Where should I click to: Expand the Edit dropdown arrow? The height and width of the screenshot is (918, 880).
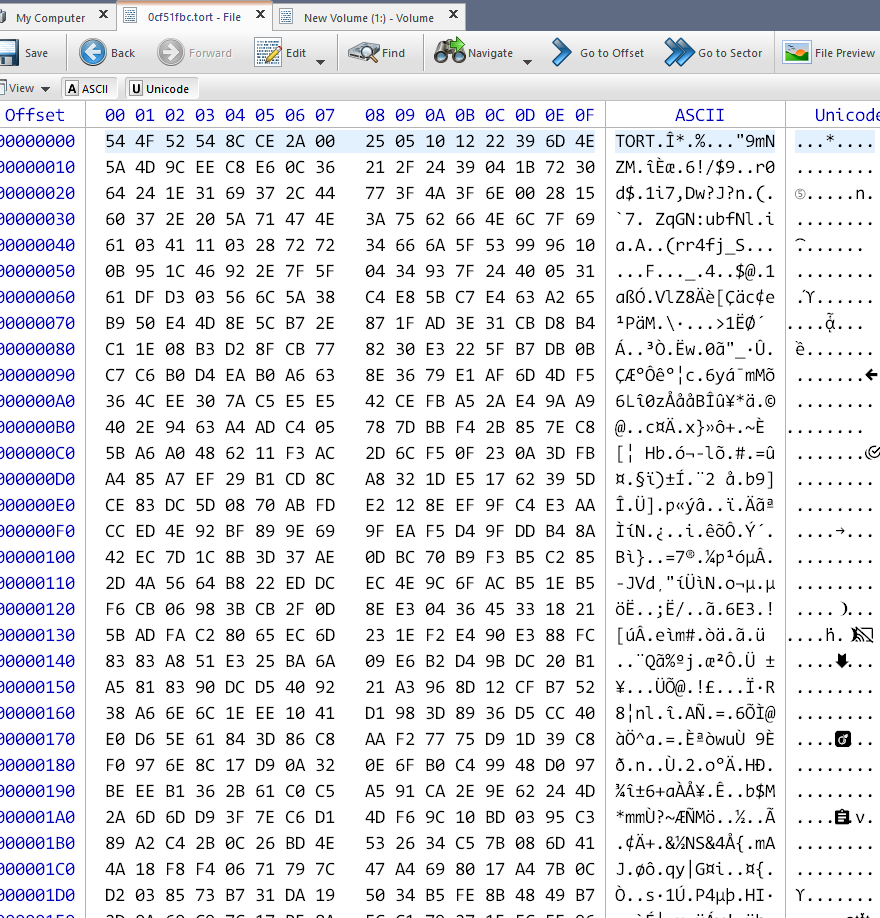point(319,60)
